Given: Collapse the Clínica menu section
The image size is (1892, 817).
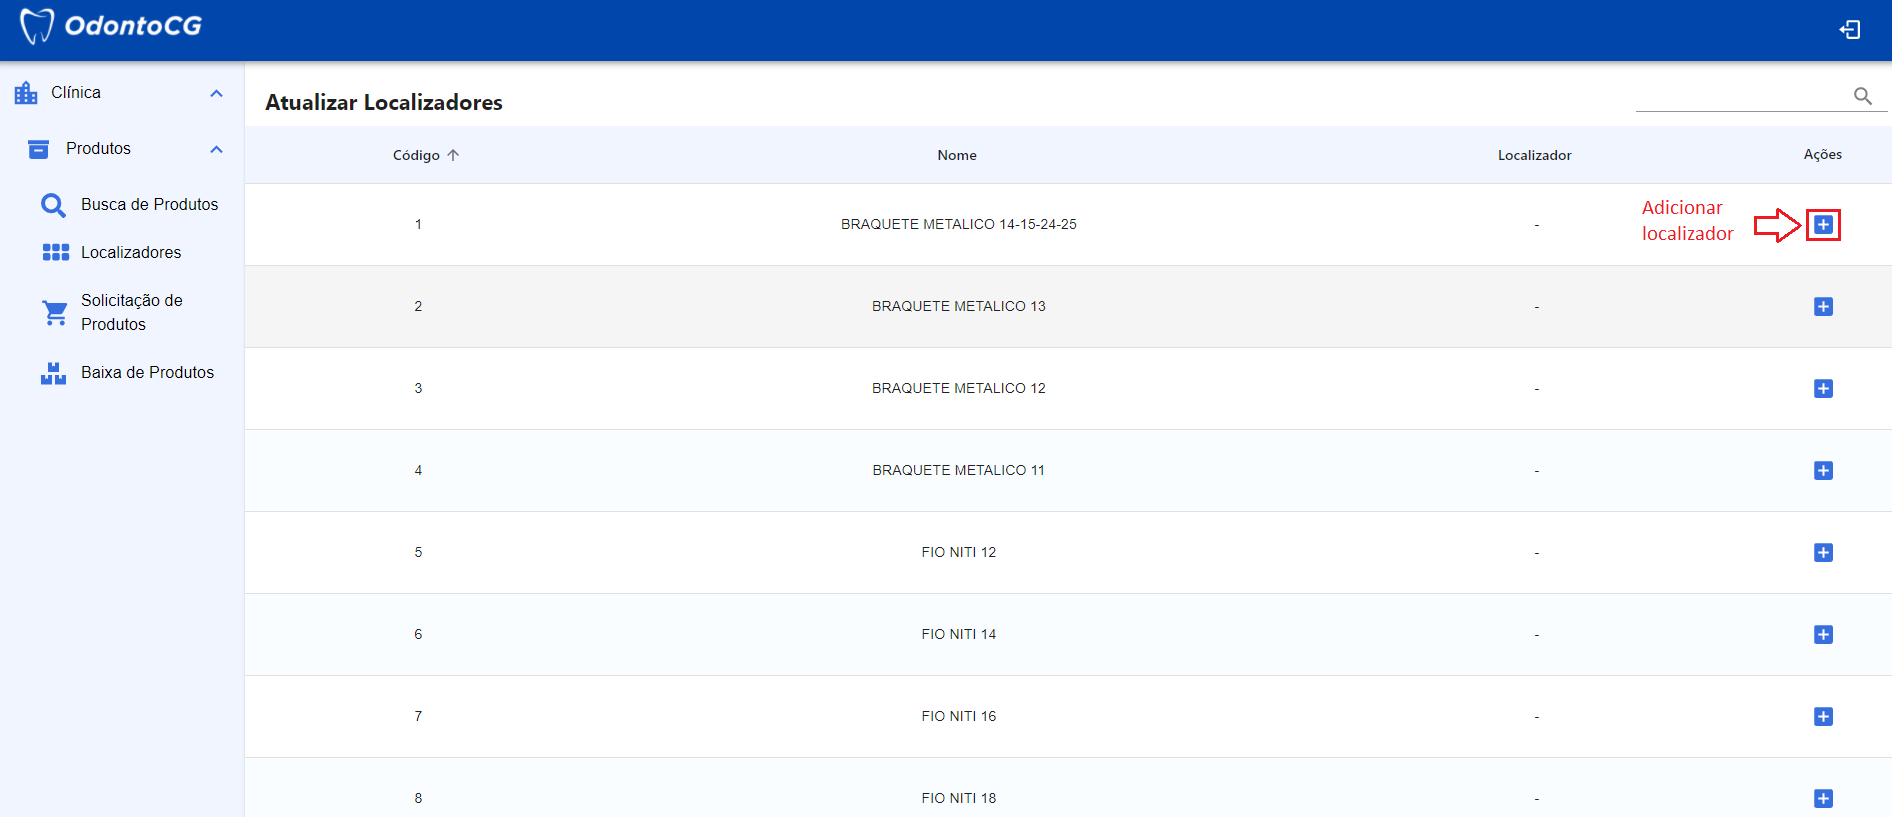Looking at the screenshot, I should [x=216, y=93].
